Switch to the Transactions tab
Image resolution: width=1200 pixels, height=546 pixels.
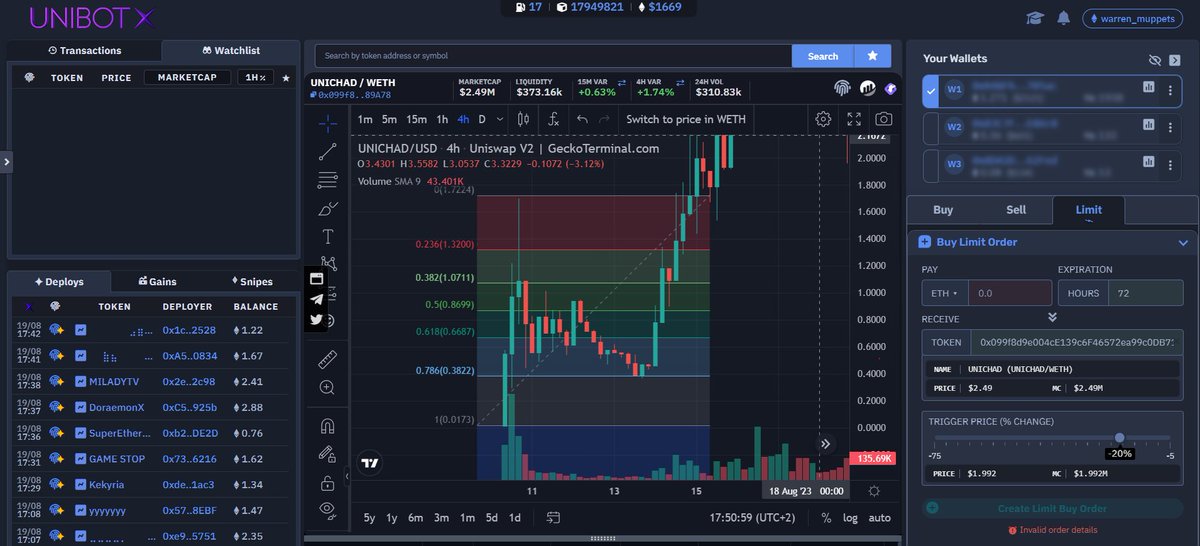point(85,50)
